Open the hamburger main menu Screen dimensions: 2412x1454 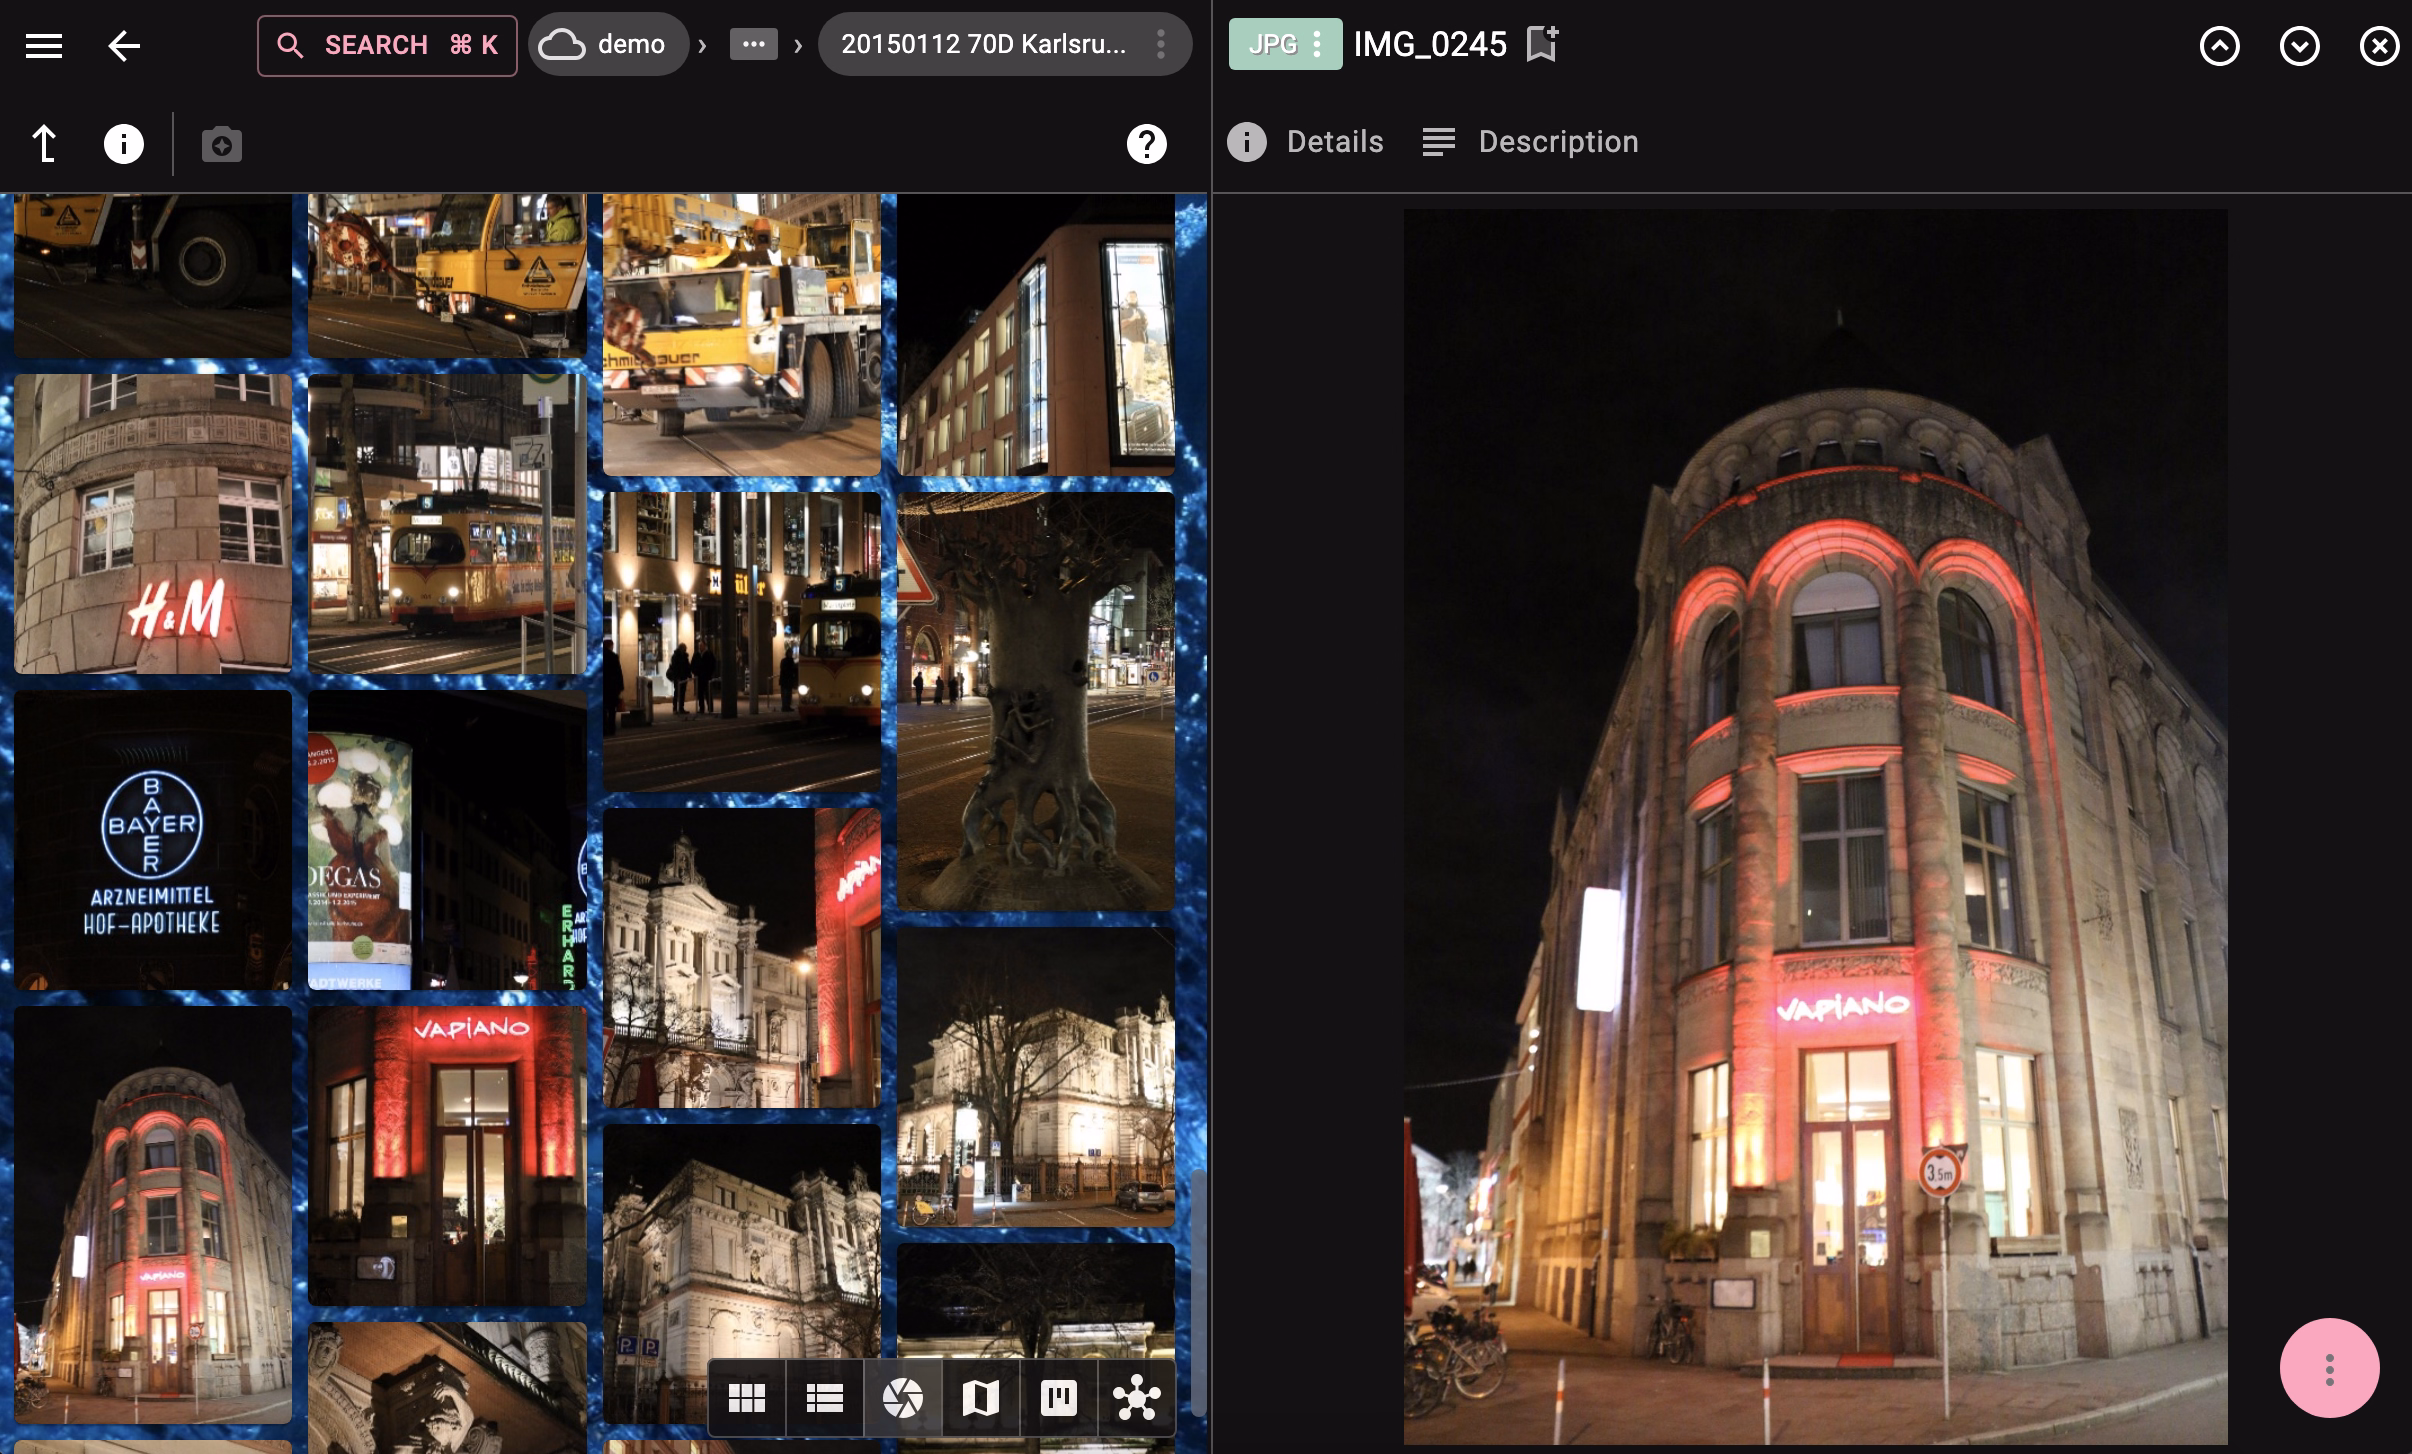click(x=44, y=46)
